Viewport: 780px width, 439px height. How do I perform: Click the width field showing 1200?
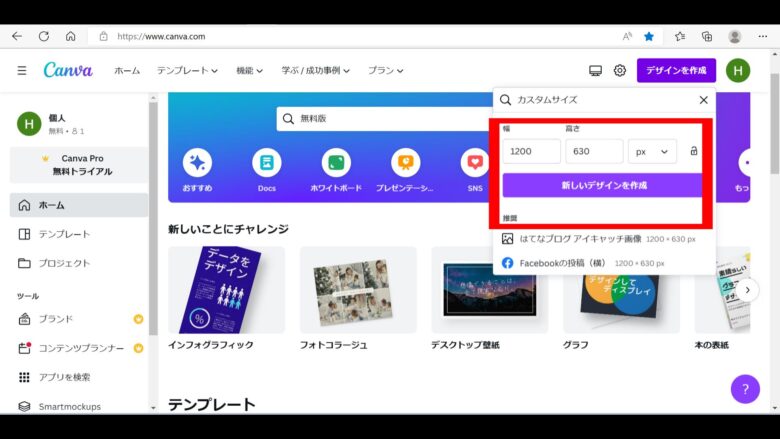531,151
